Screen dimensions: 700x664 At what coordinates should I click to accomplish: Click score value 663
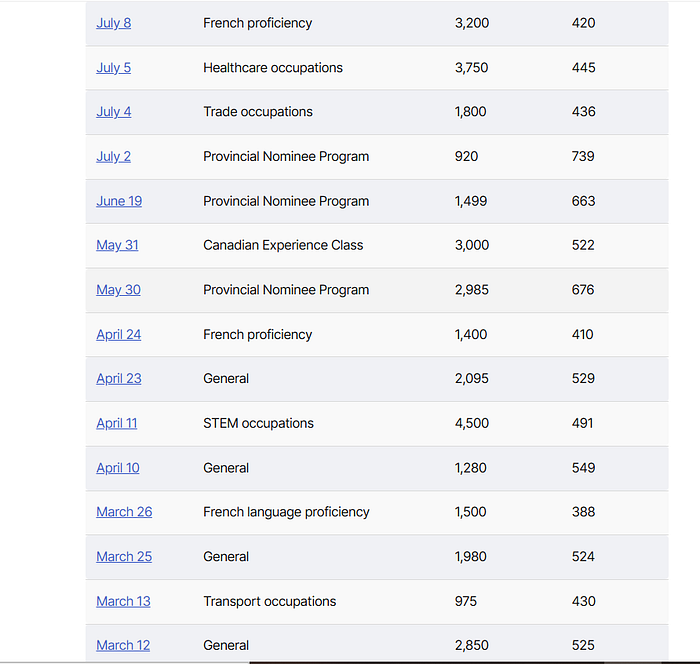coord(583,201)
